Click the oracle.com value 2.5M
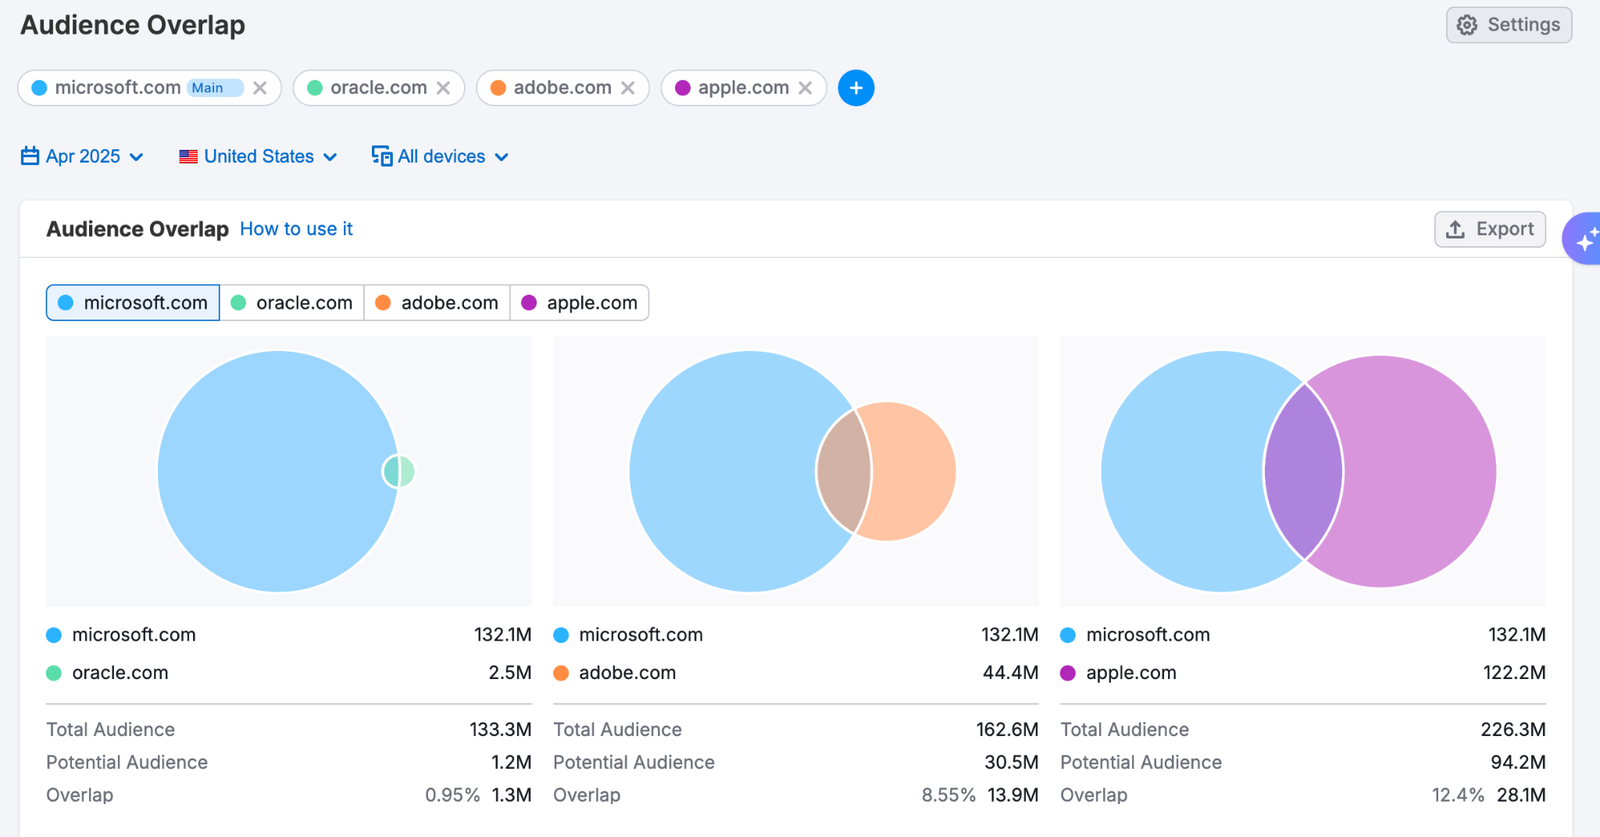1600x837 pixels. point(510,673)
